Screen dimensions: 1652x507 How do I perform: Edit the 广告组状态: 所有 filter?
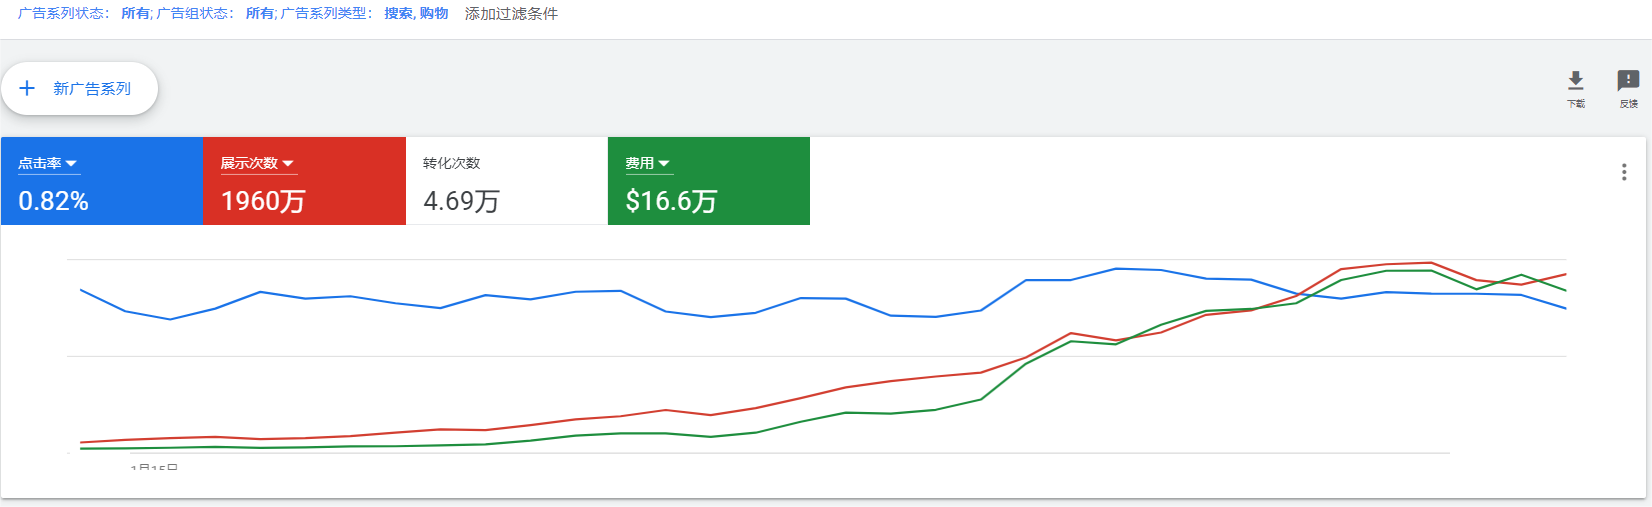click(x=216, y=14)
